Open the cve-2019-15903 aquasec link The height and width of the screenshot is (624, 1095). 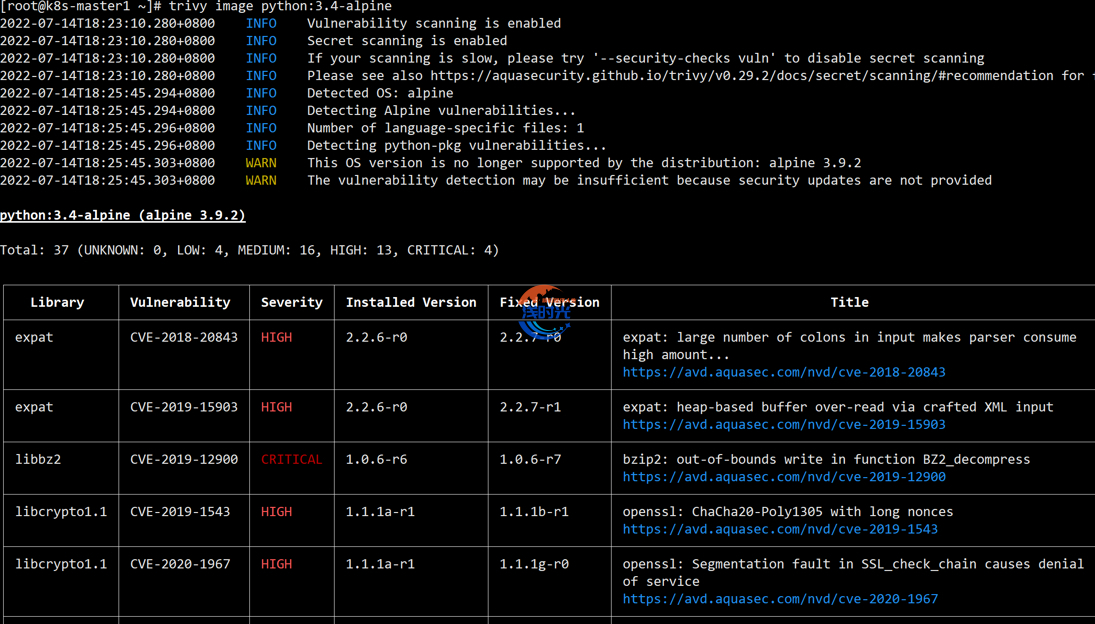tap(783, 424)
